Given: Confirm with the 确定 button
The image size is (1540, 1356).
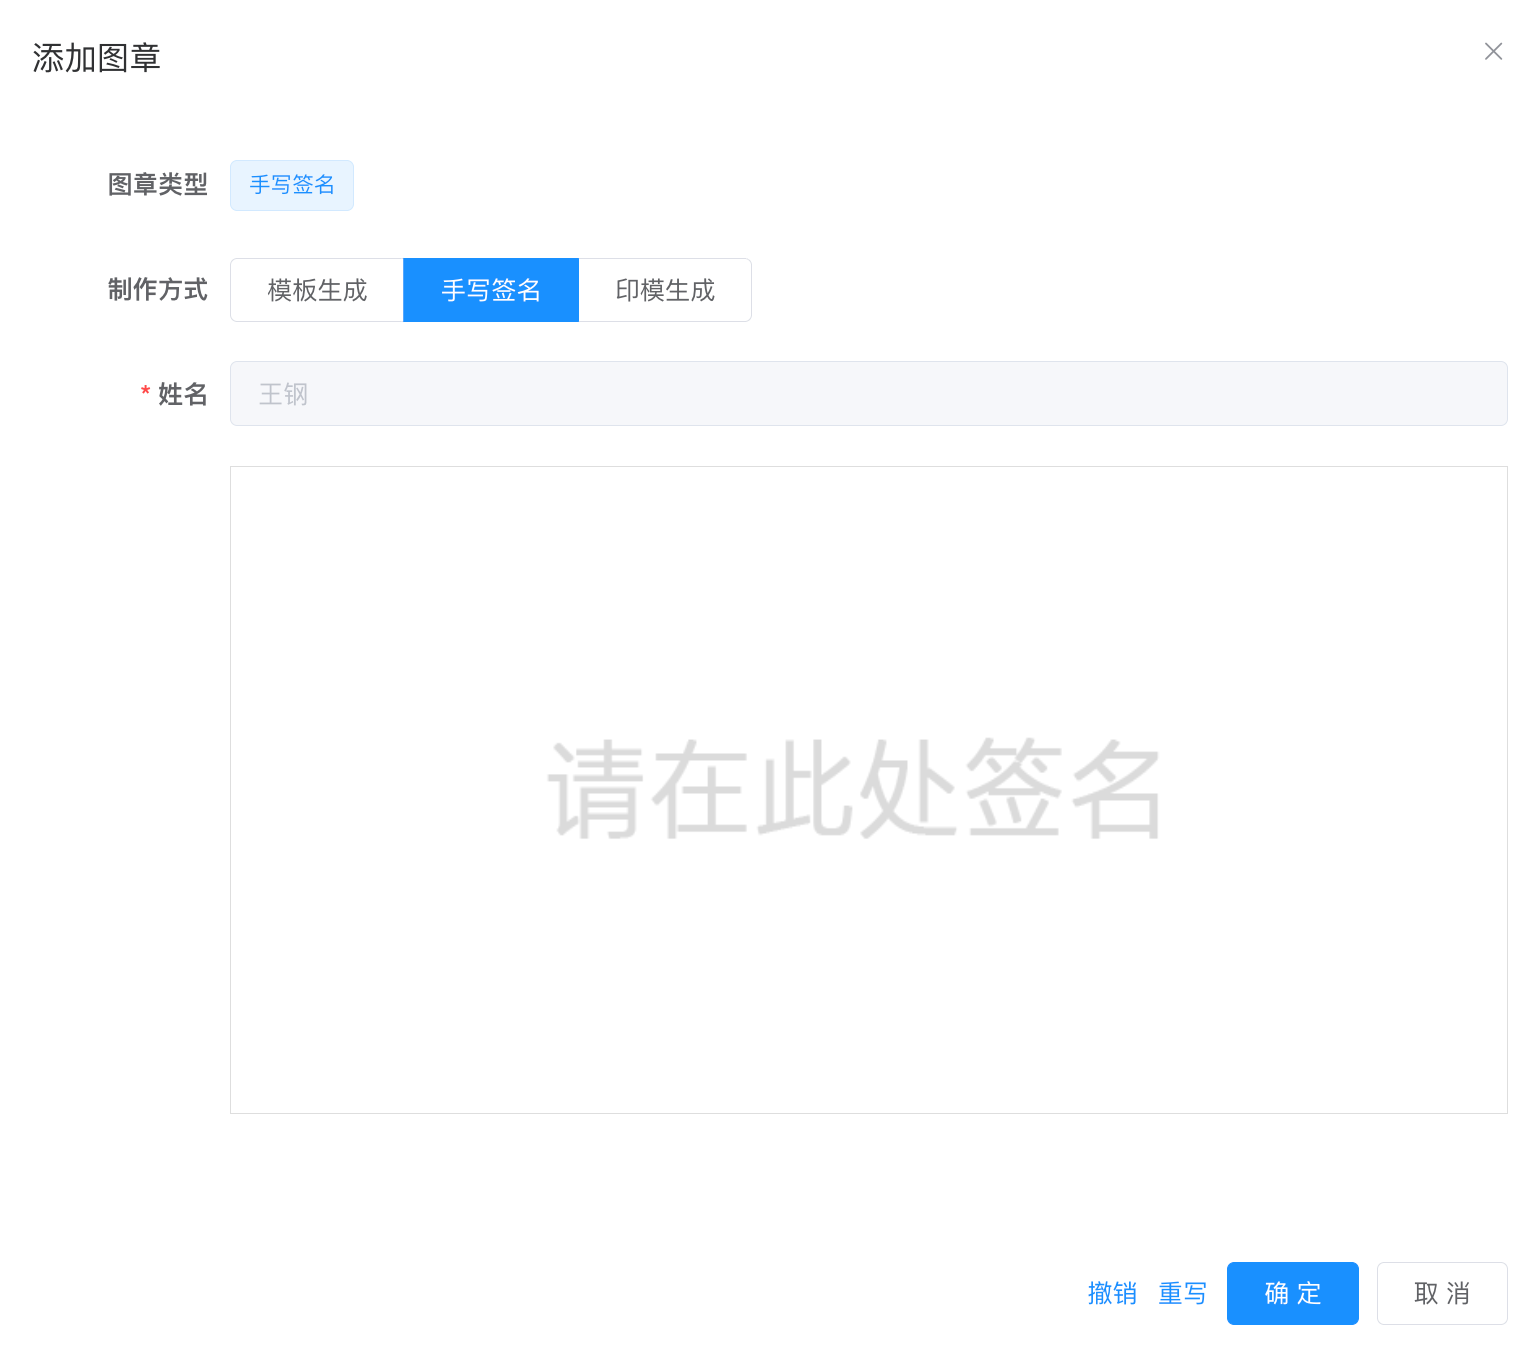Looking at the screenshot, I should [1292, 1293].
